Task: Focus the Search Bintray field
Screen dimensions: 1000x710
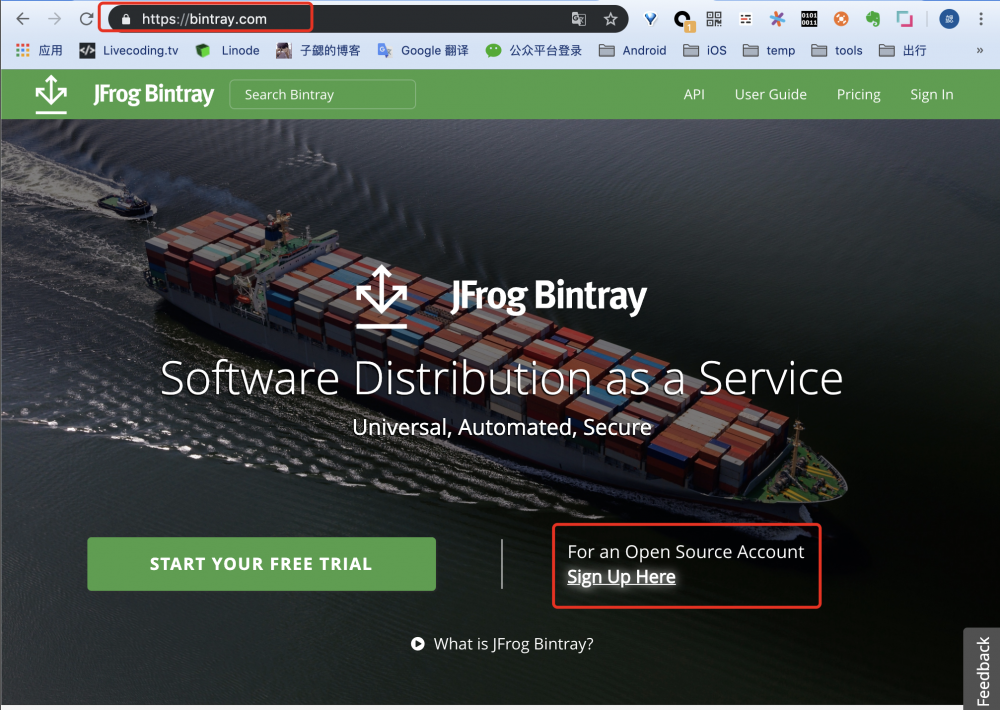Action: click(x=323, y=94)
